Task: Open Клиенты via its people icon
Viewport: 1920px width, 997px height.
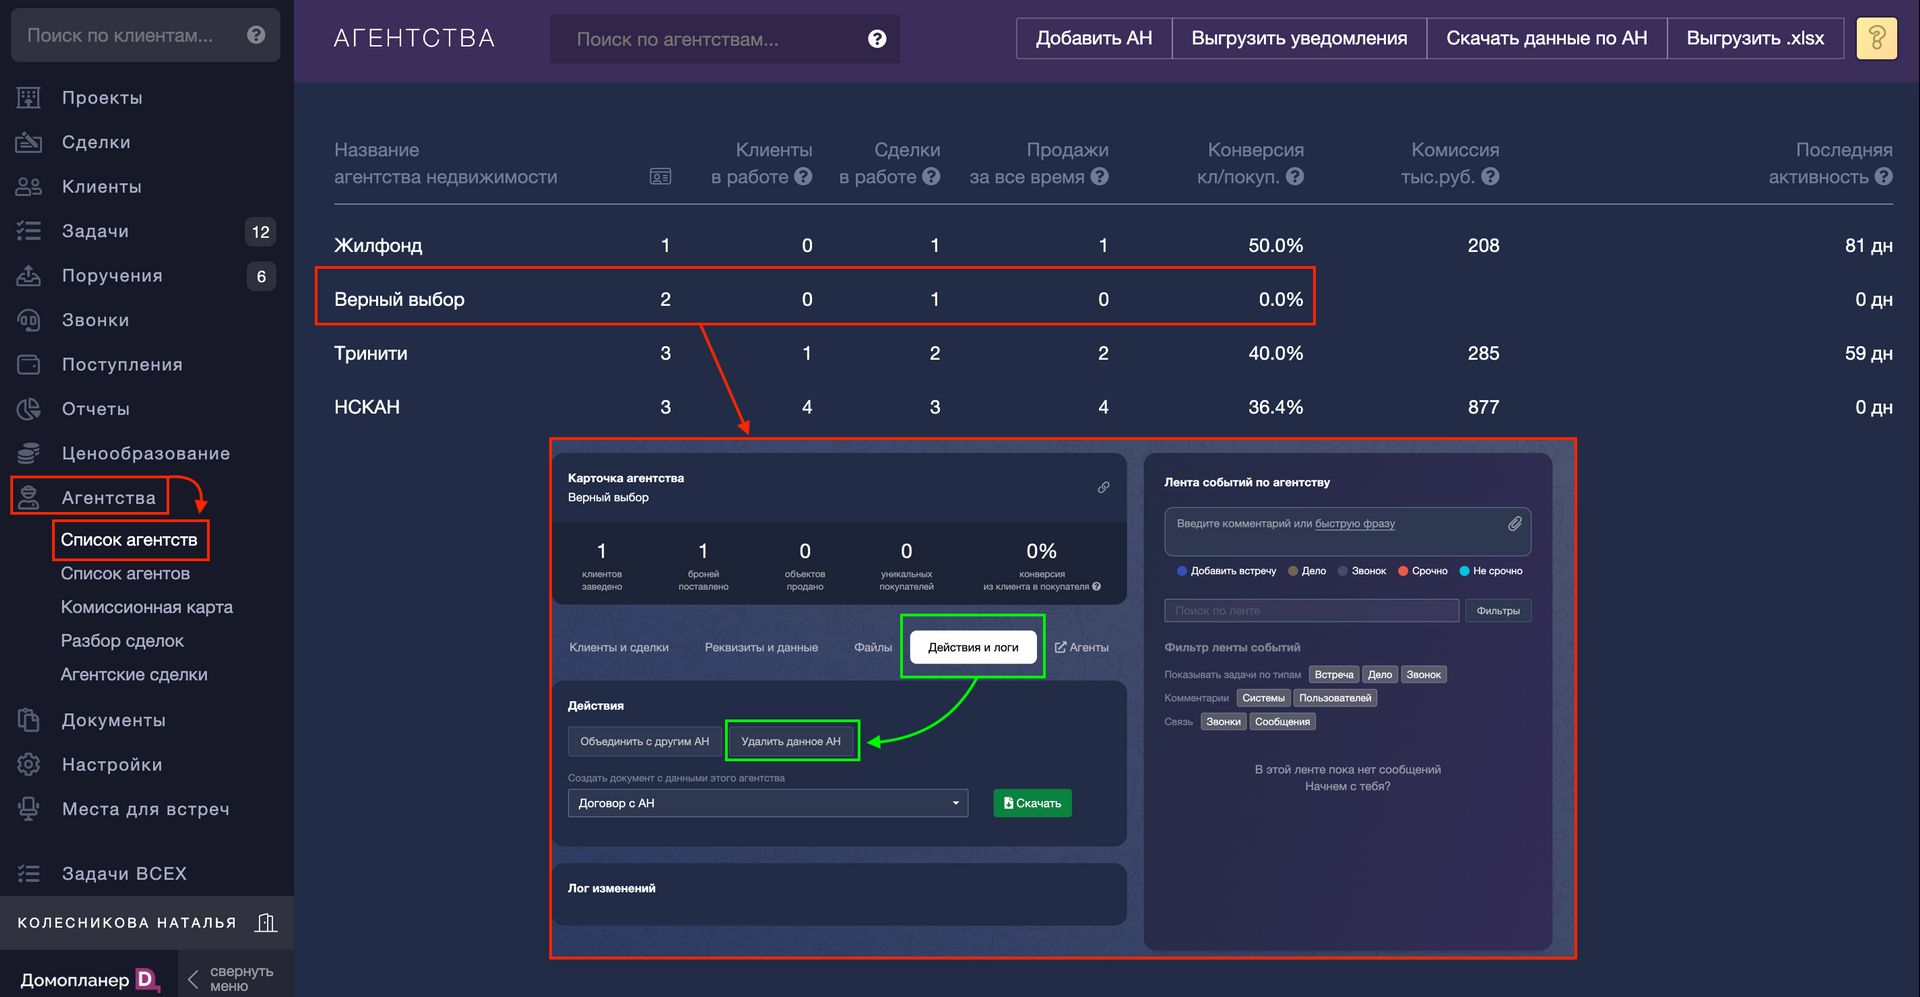Action: point(28,186)
